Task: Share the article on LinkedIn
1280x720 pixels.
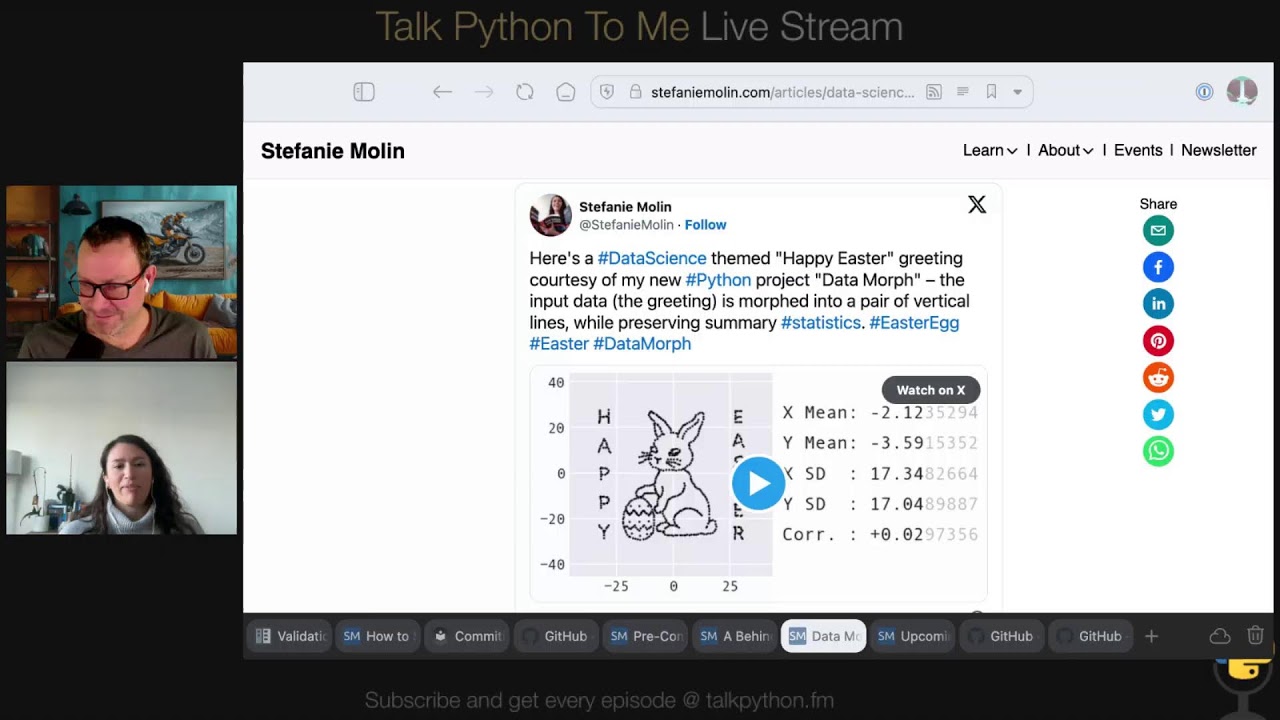Action: (x=1158, y=303)
